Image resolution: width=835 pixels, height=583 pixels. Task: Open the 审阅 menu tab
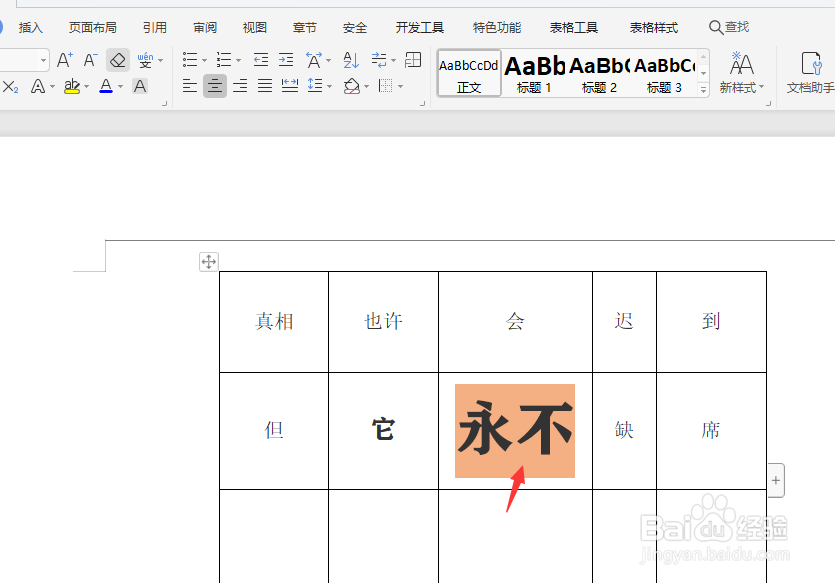pyautogui.click(x=205, y=27)
